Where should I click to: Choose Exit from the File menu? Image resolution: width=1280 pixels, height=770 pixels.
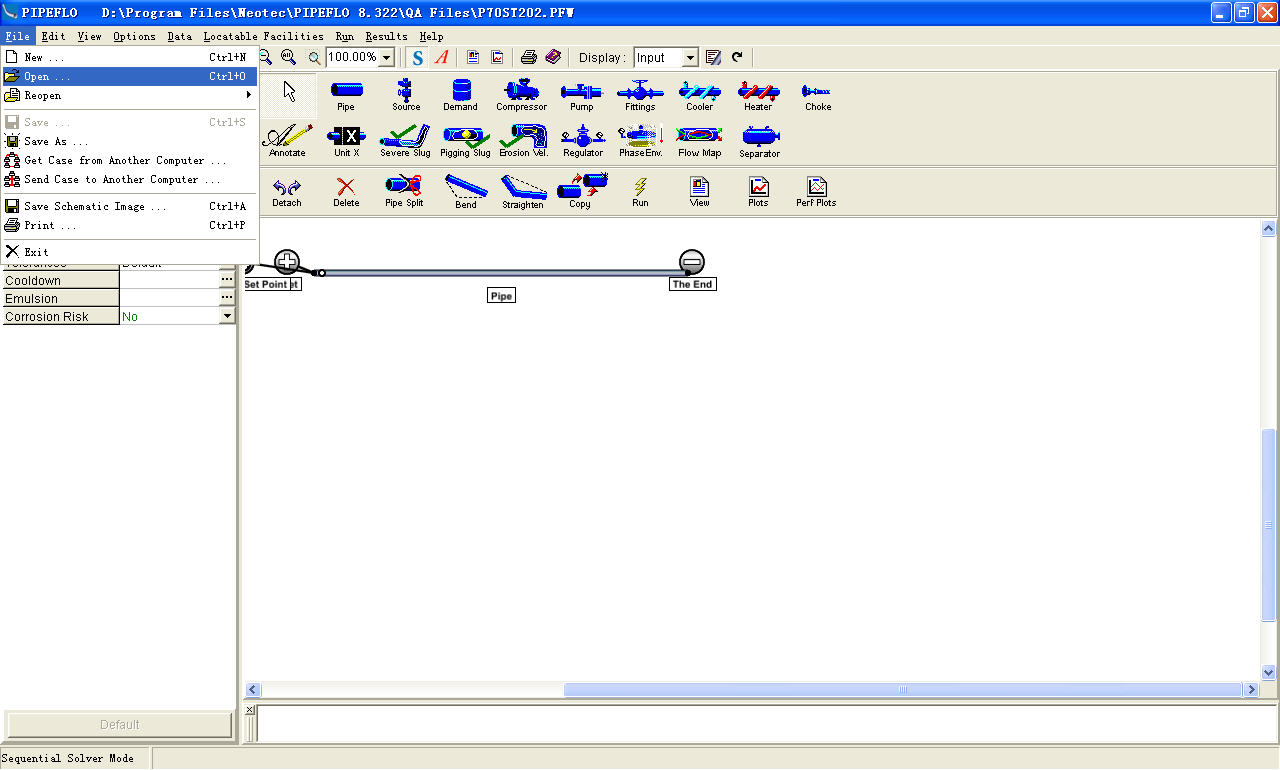pyautogui.click(x=129, y=252)
